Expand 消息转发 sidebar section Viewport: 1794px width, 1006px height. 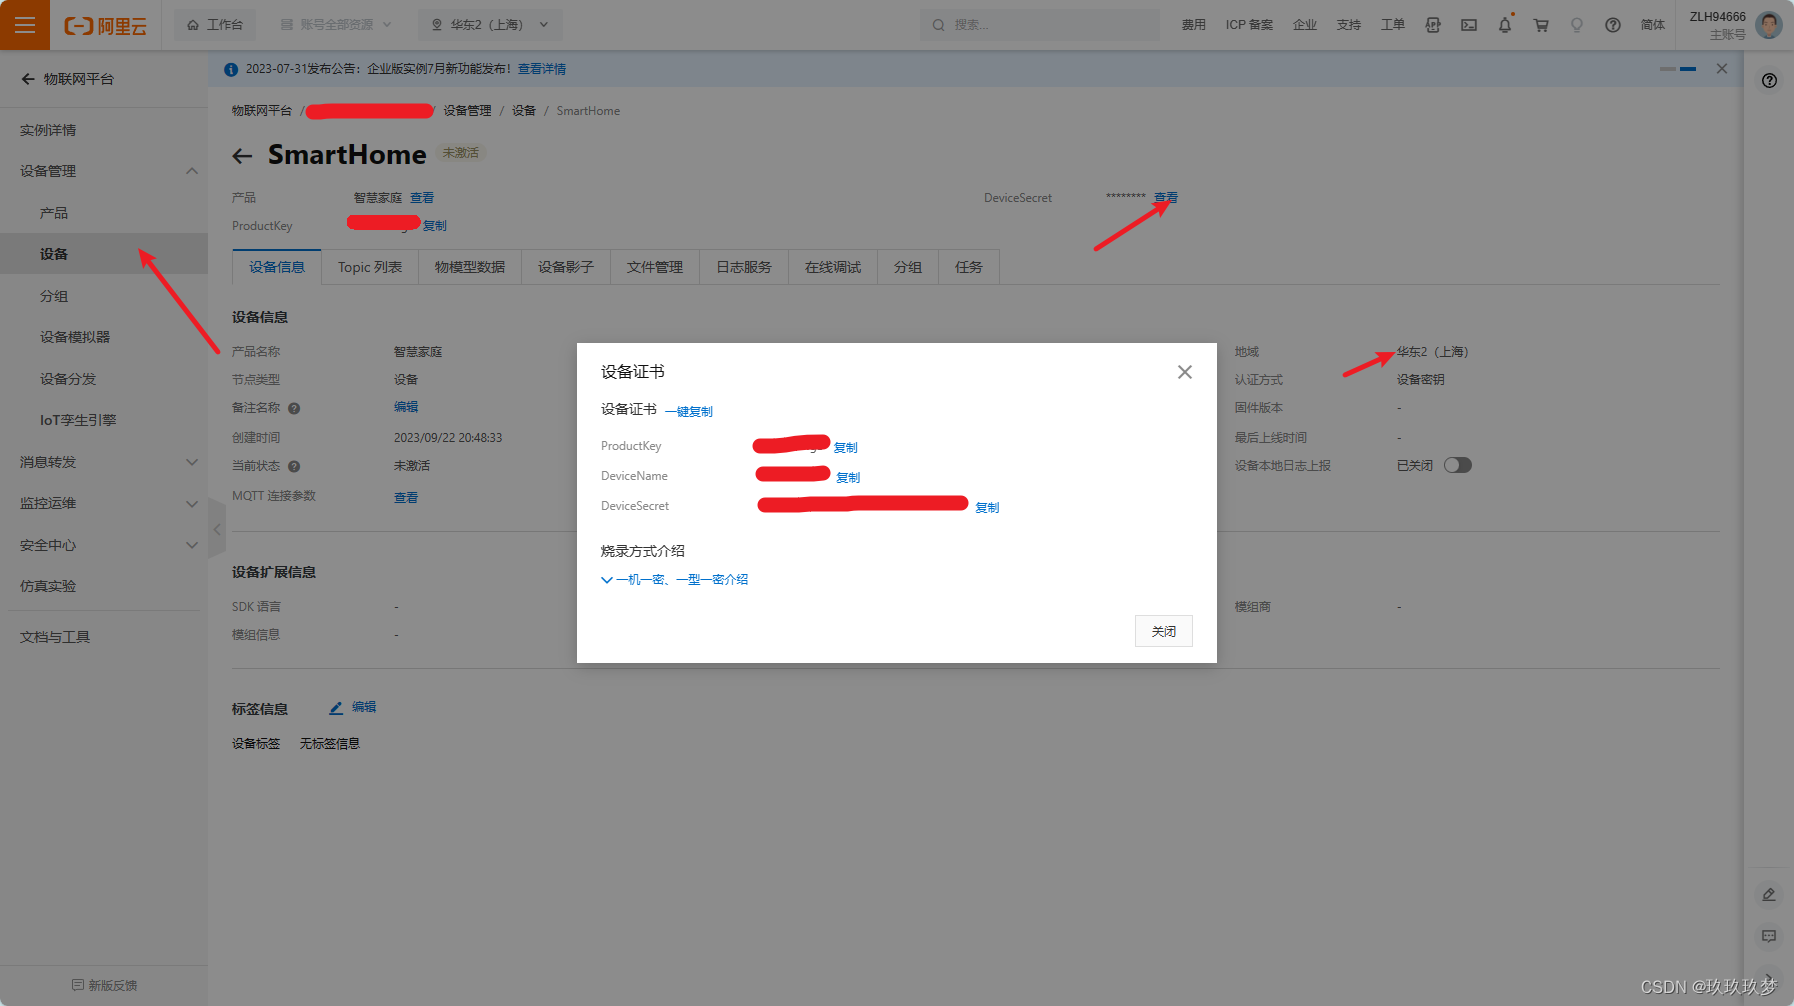[192, 462]
